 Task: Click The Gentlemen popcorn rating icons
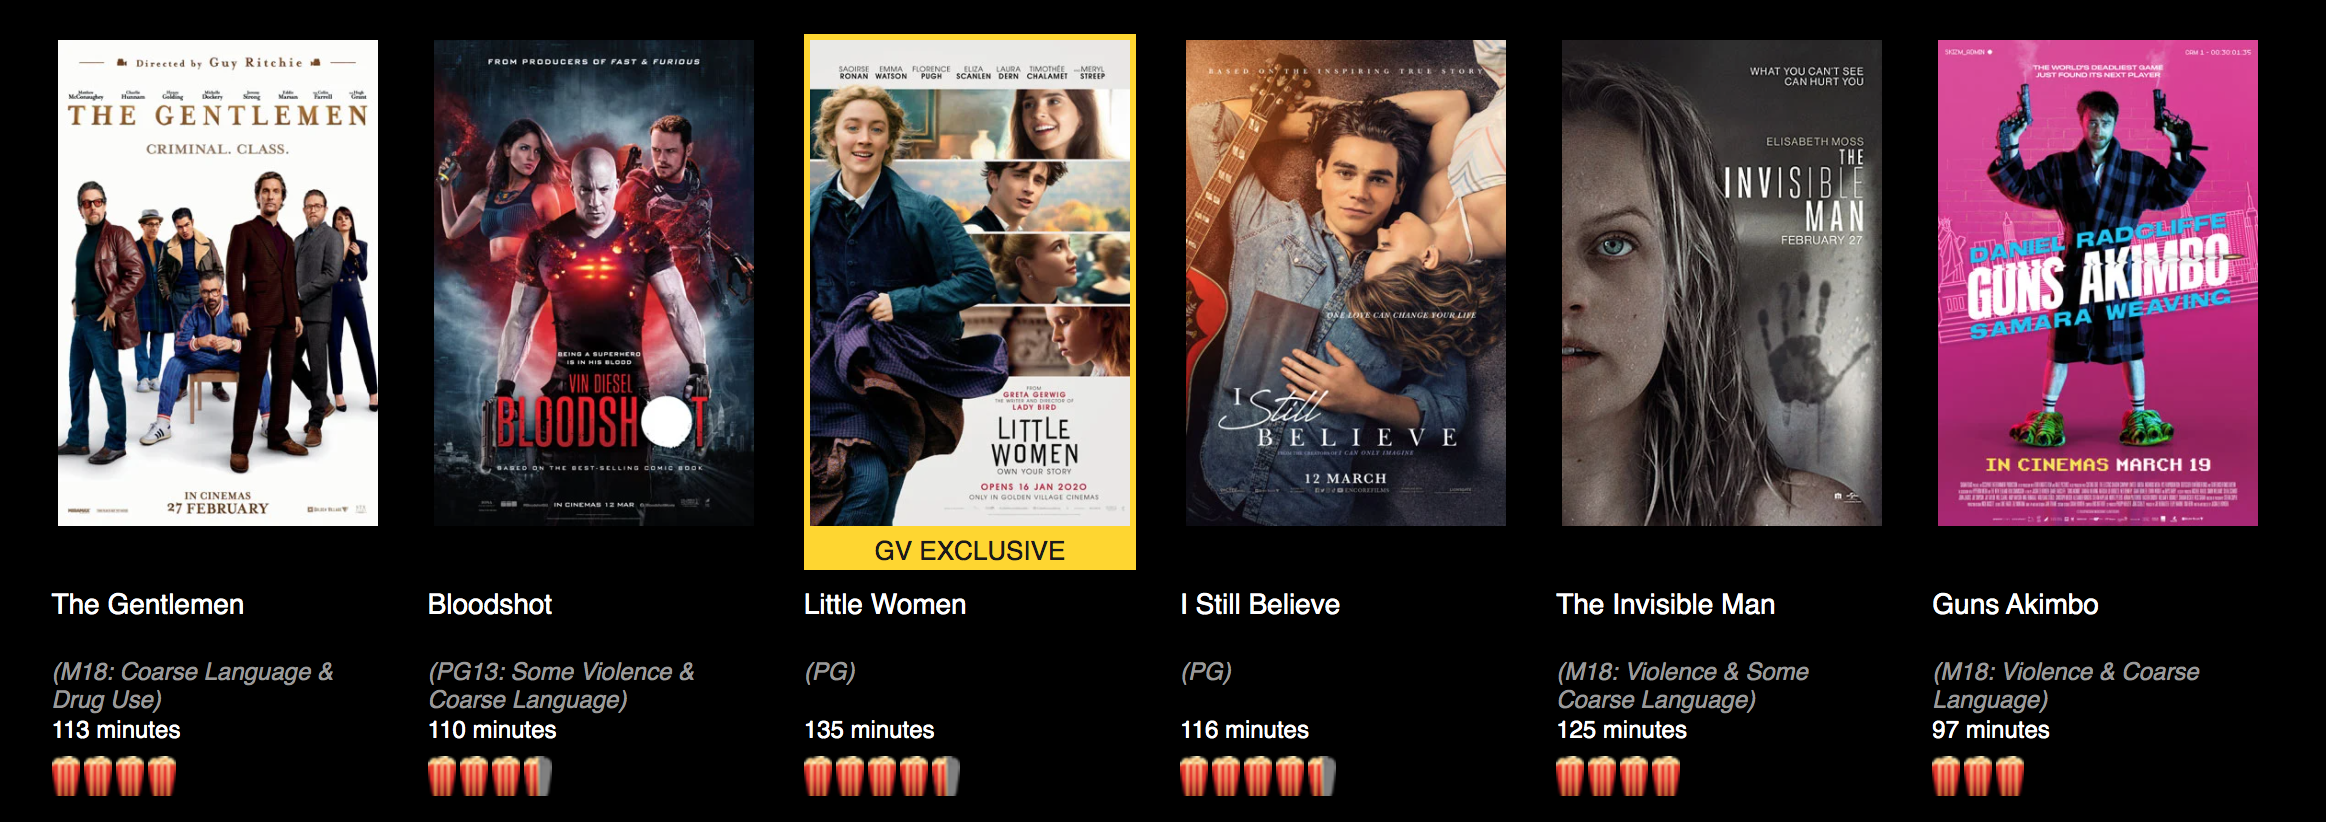pyautogui.click(x=114, y=776)
